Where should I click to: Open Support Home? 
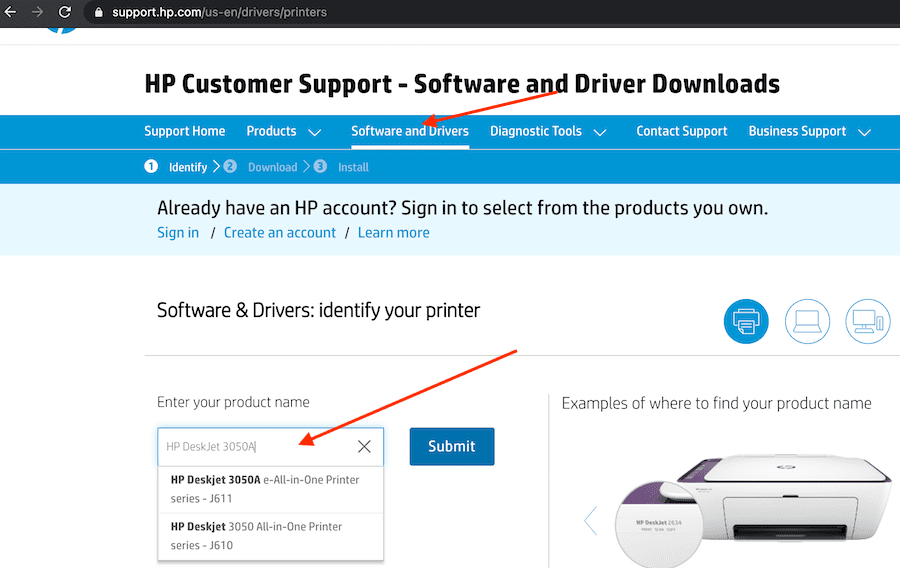(184, 131)
